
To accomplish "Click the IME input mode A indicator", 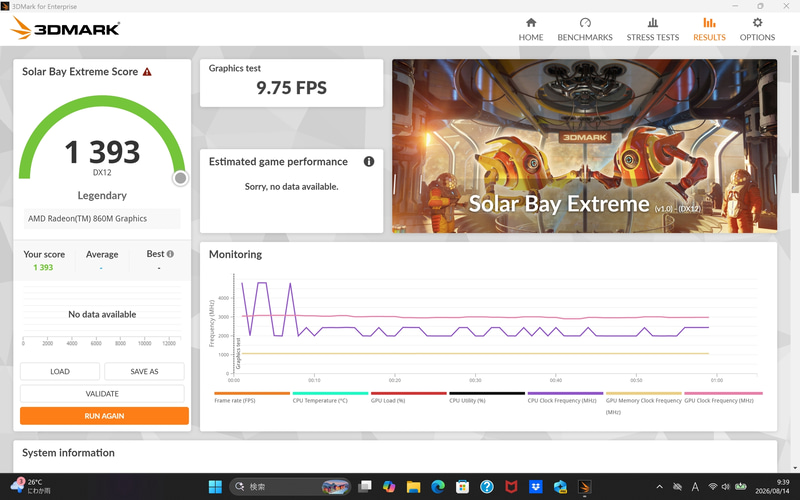I will 695,487.
